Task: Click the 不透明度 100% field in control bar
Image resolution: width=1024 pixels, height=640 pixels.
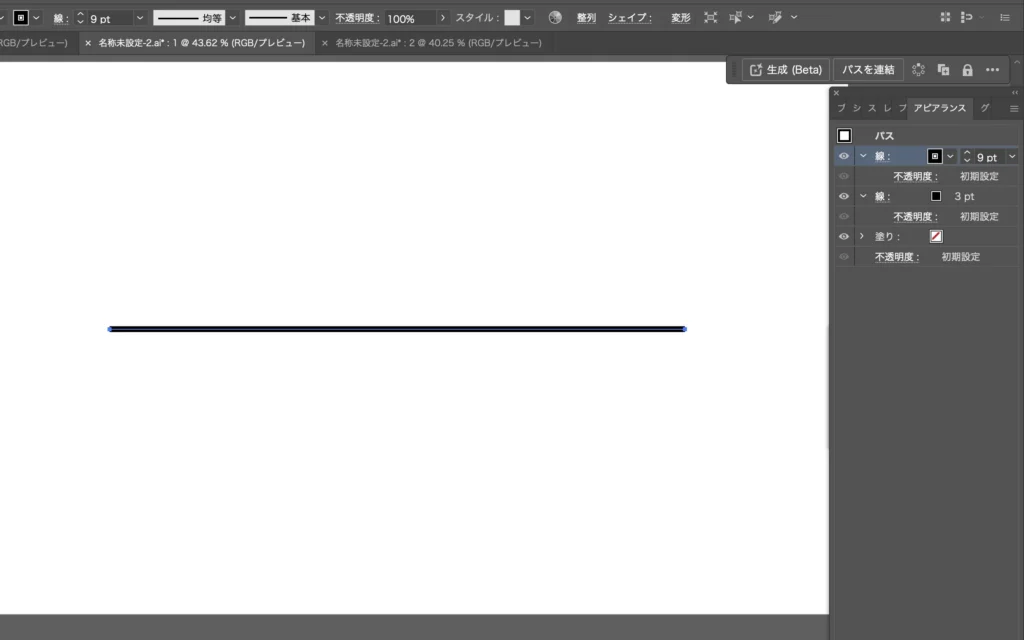Action: click(410, 18)
